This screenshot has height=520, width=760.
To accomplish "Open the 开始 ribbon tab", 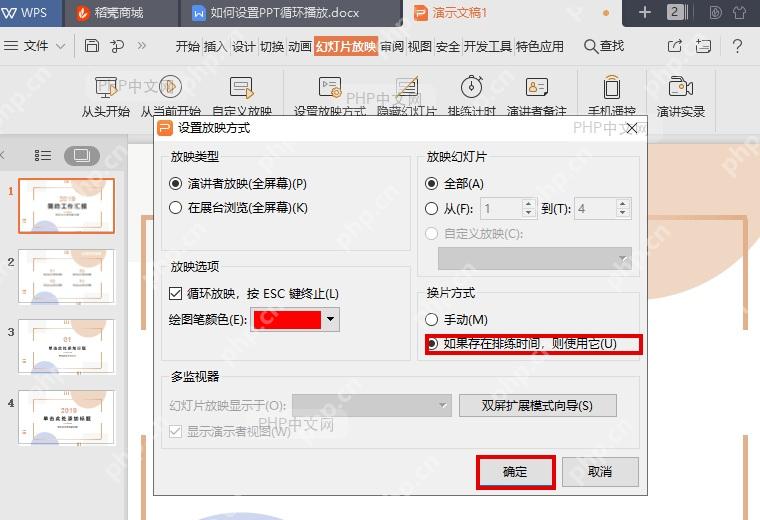I will pos(187,47).
